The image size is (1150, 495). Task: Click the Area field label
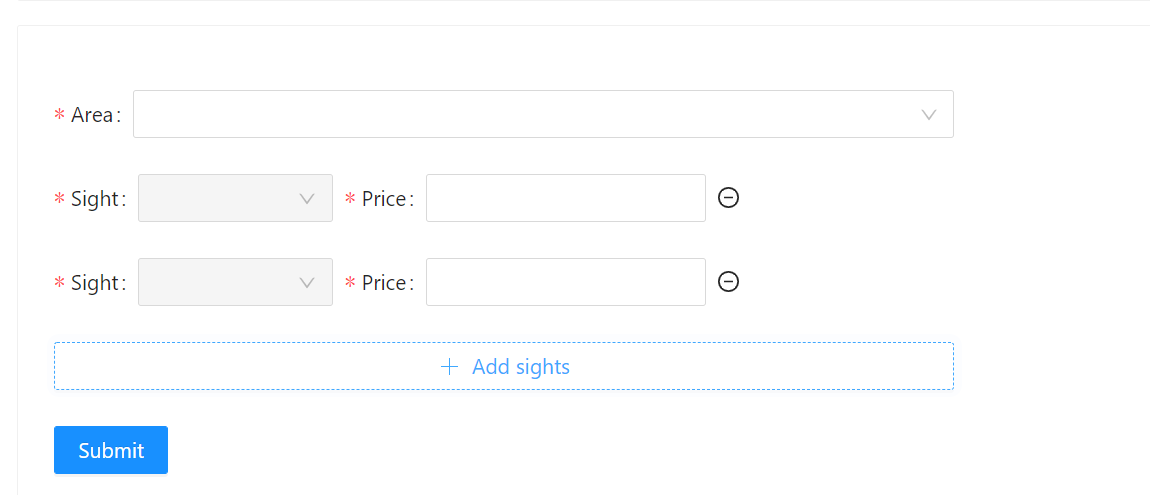92,115
